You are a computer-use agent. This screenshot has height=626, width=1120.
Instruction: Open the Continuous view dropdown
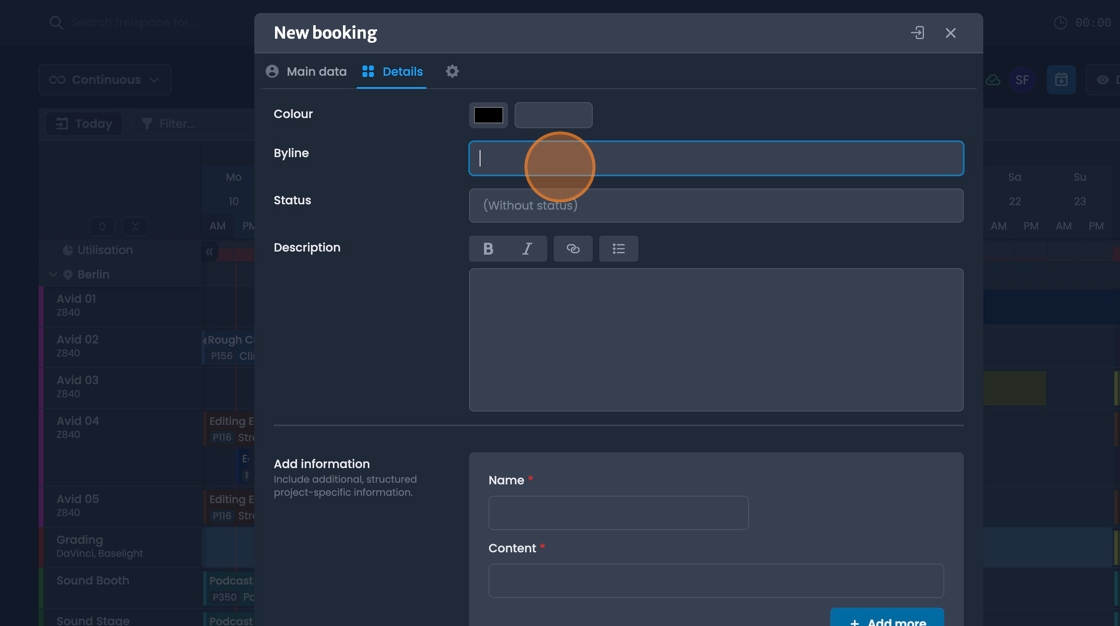click(x=103, y=79)
